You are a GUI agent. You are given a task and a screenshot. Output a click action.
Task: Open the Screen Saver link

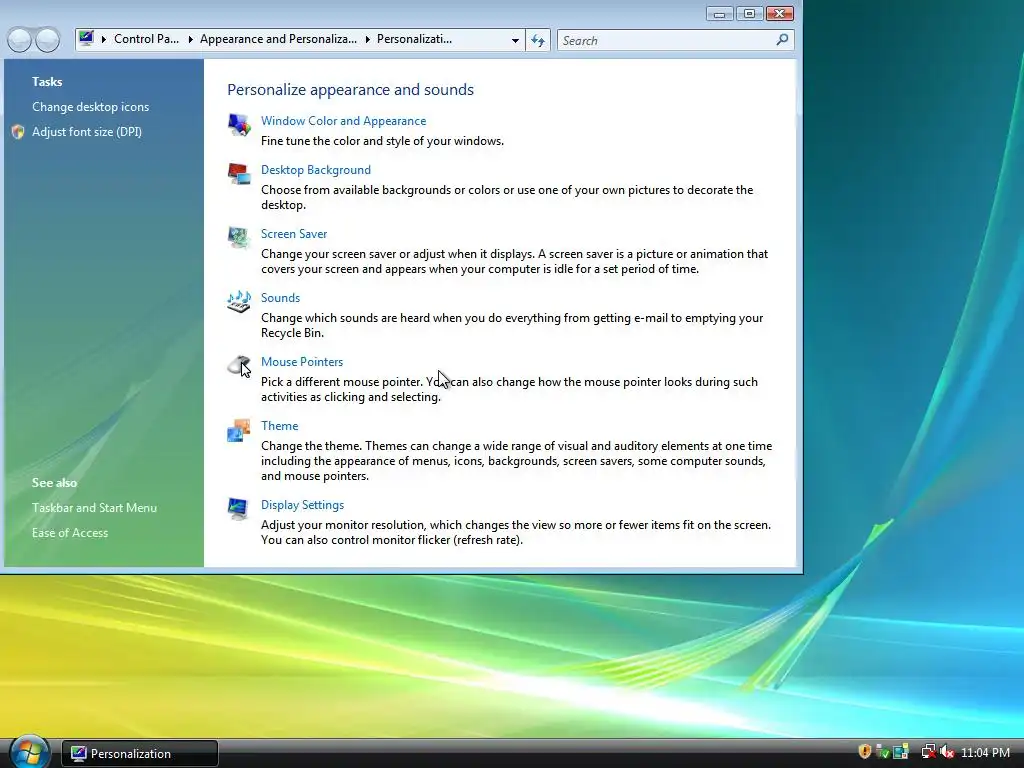point(294,234)
